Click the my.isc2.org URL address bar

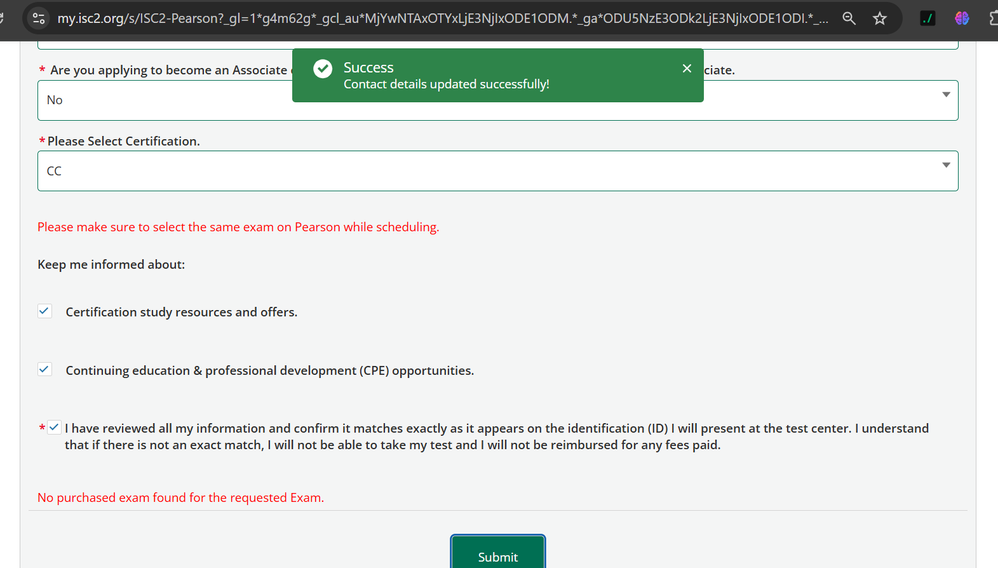[440, 18]
